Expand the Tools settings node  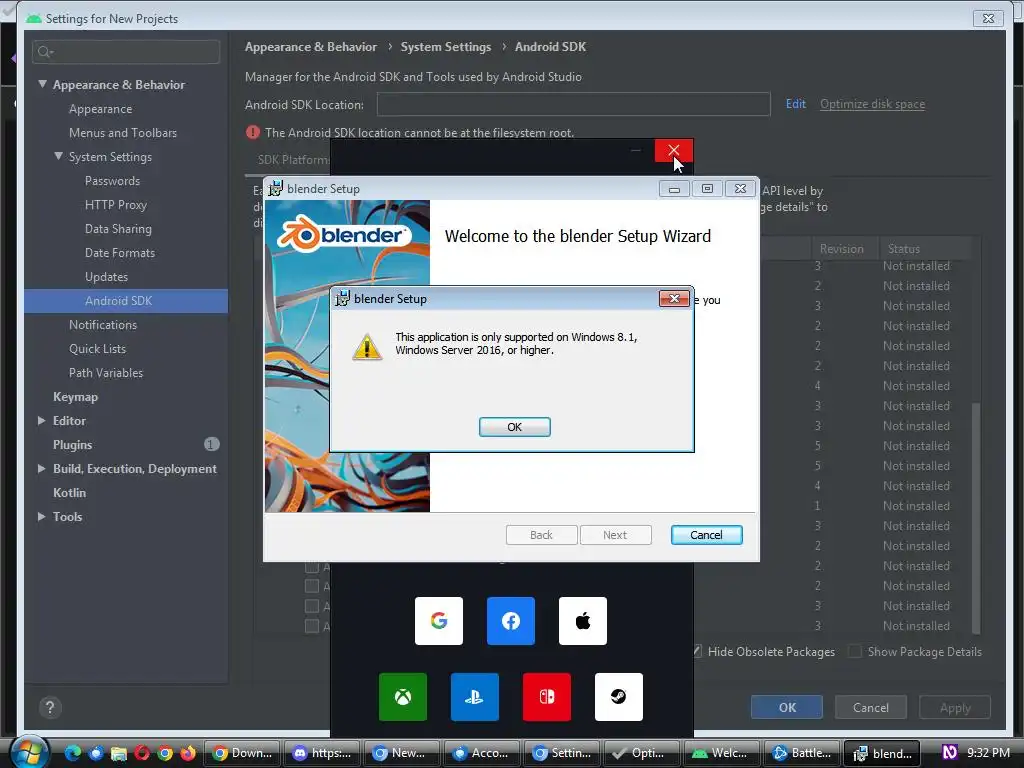42,517
